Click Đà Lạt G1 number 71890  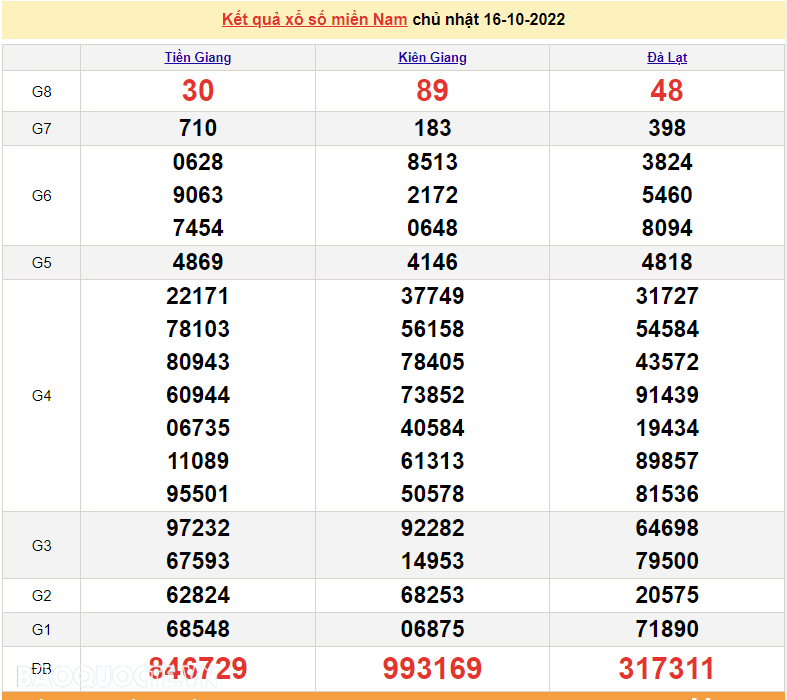coord(667,629)
